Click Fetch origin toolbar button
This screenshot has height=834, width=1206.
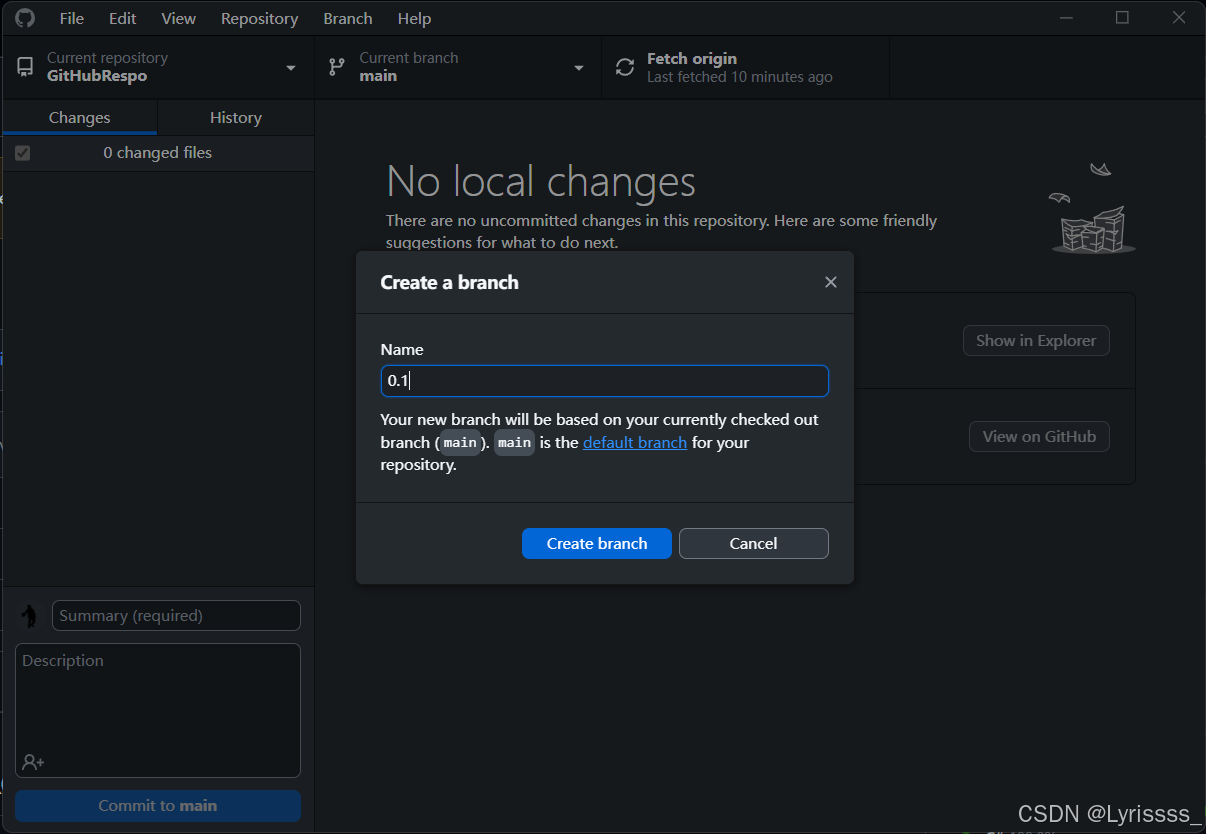(x=746, y=67)
